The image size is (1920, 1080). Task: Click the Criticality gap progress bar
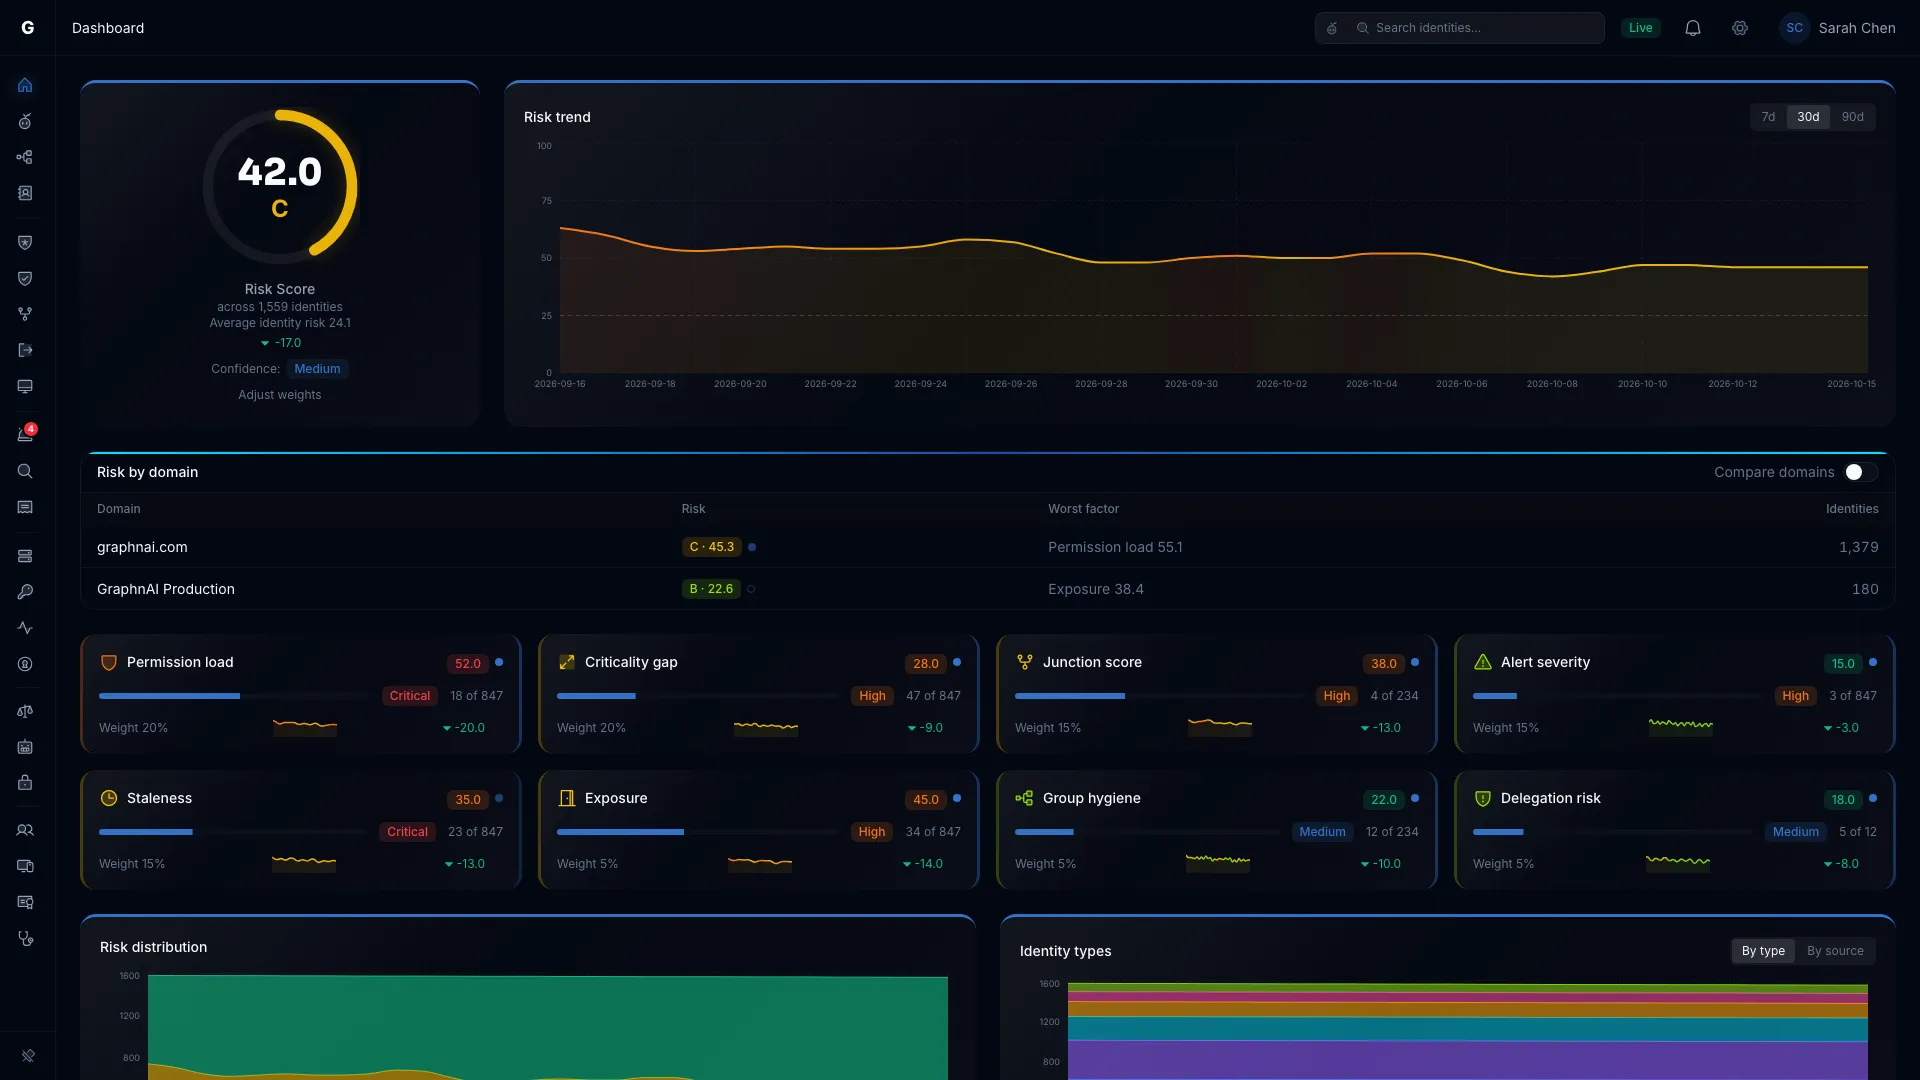[697, 696]
